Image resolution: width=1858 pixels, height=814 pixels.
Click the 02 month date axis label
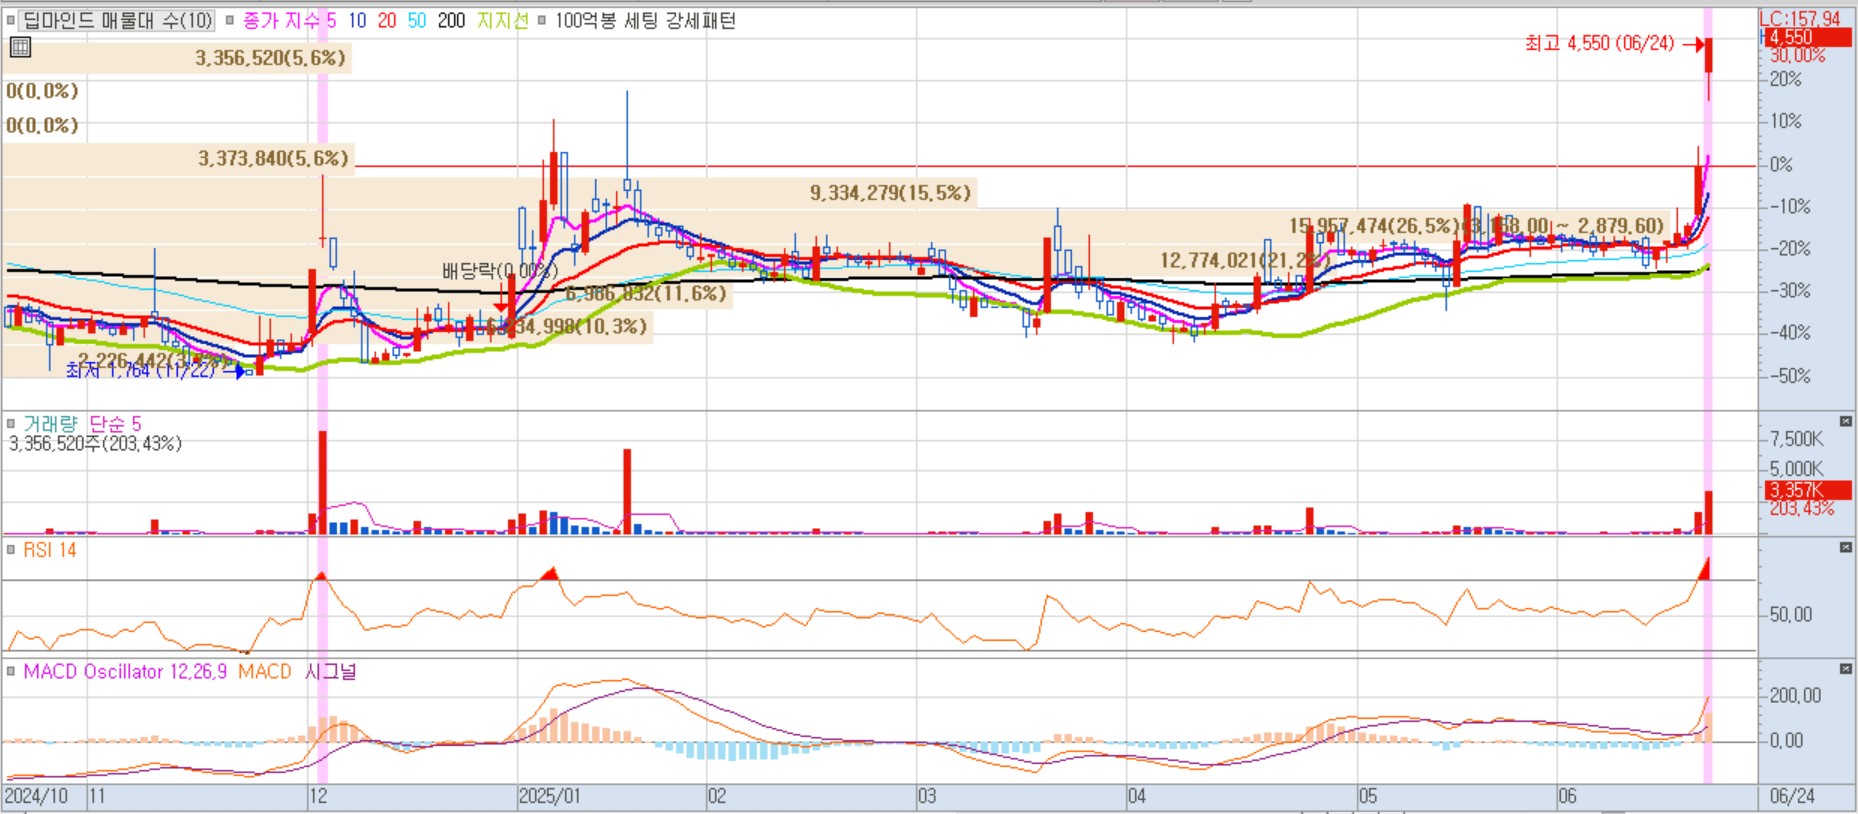[x=717, y=796]
